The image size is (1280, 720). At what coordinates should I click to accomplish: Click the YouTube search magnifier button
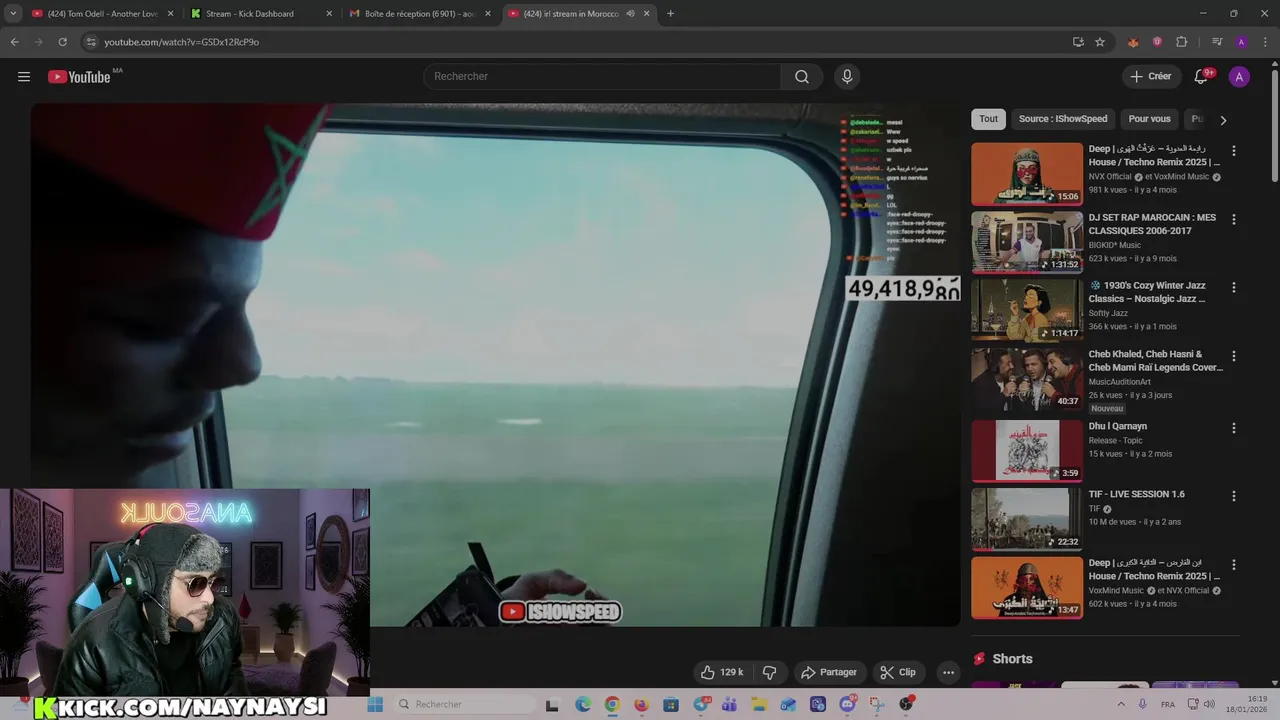point(802,77)
